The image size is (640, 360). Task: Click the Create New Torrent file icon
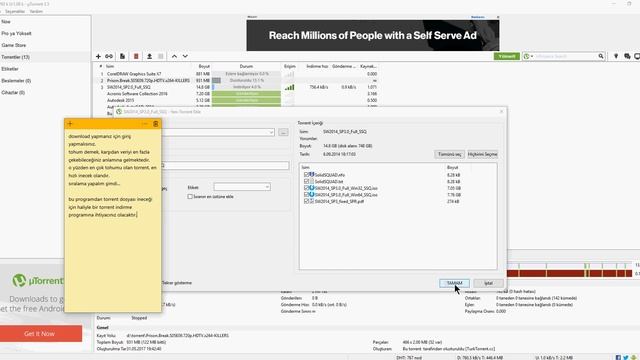pos(122,56)
